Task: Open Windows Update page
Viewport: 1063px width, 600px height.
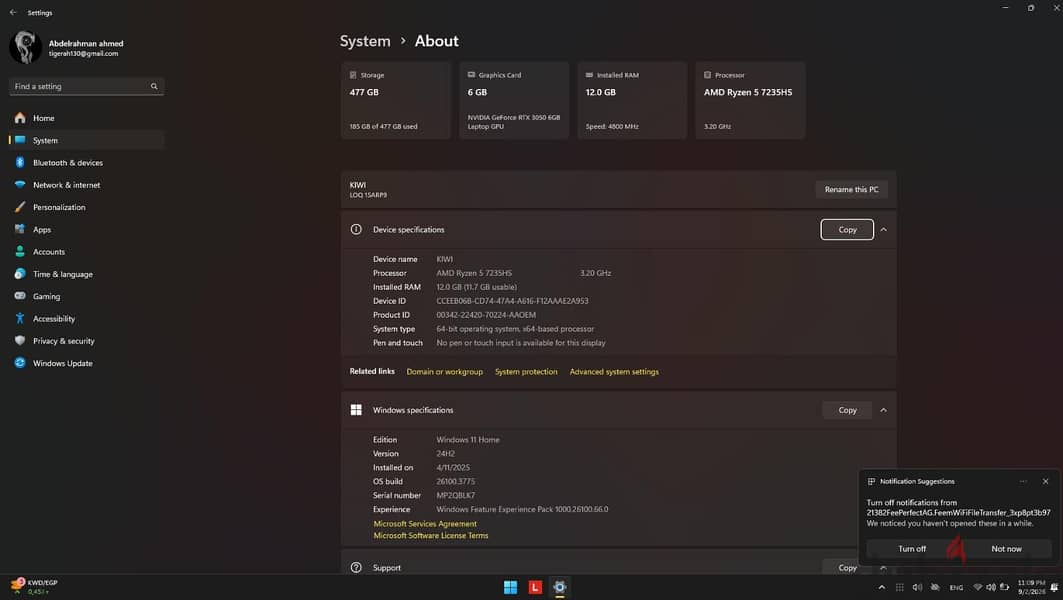Action: point(86,363)
